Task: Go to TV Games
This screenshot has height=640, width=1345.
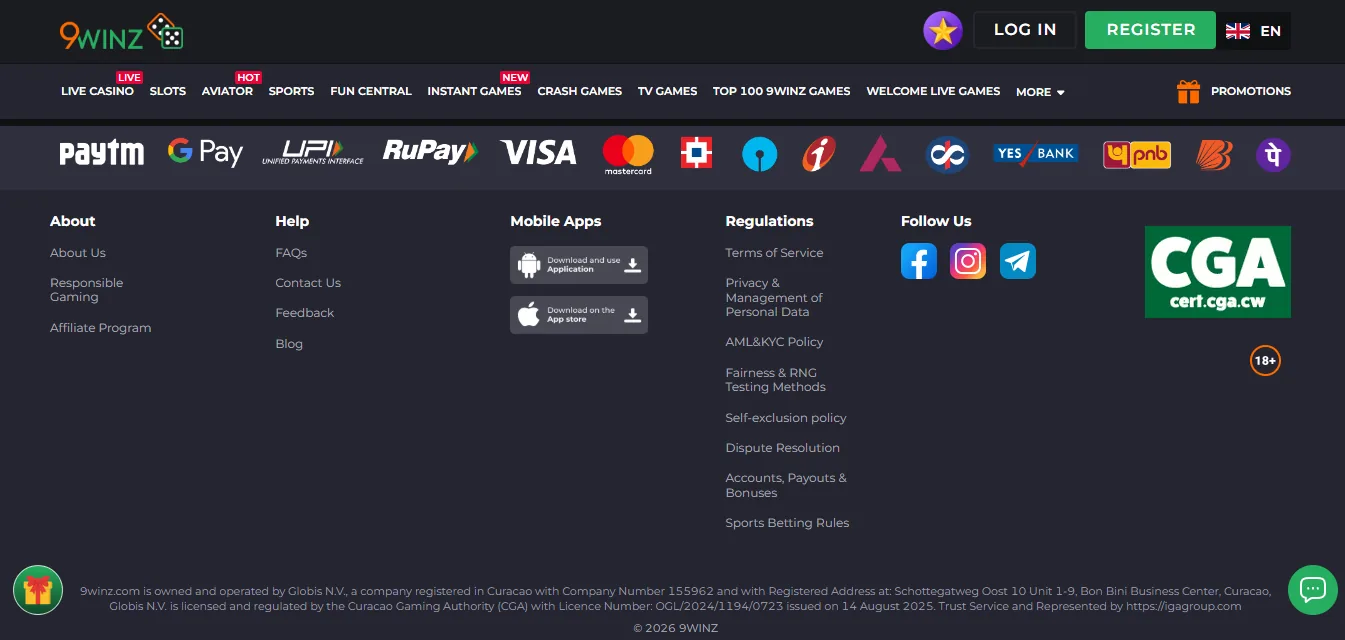Action: (x=667, y=91)
